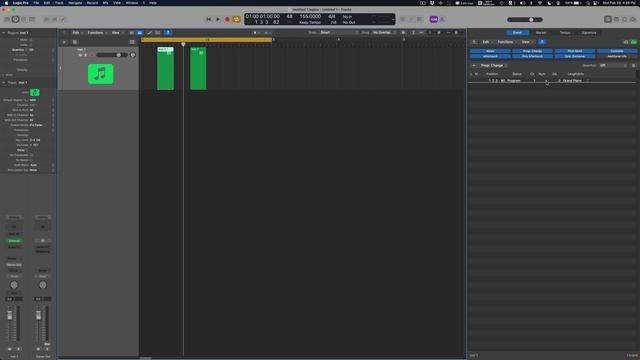Adjust the Inst 1 track header volume slider

(112, 55)
